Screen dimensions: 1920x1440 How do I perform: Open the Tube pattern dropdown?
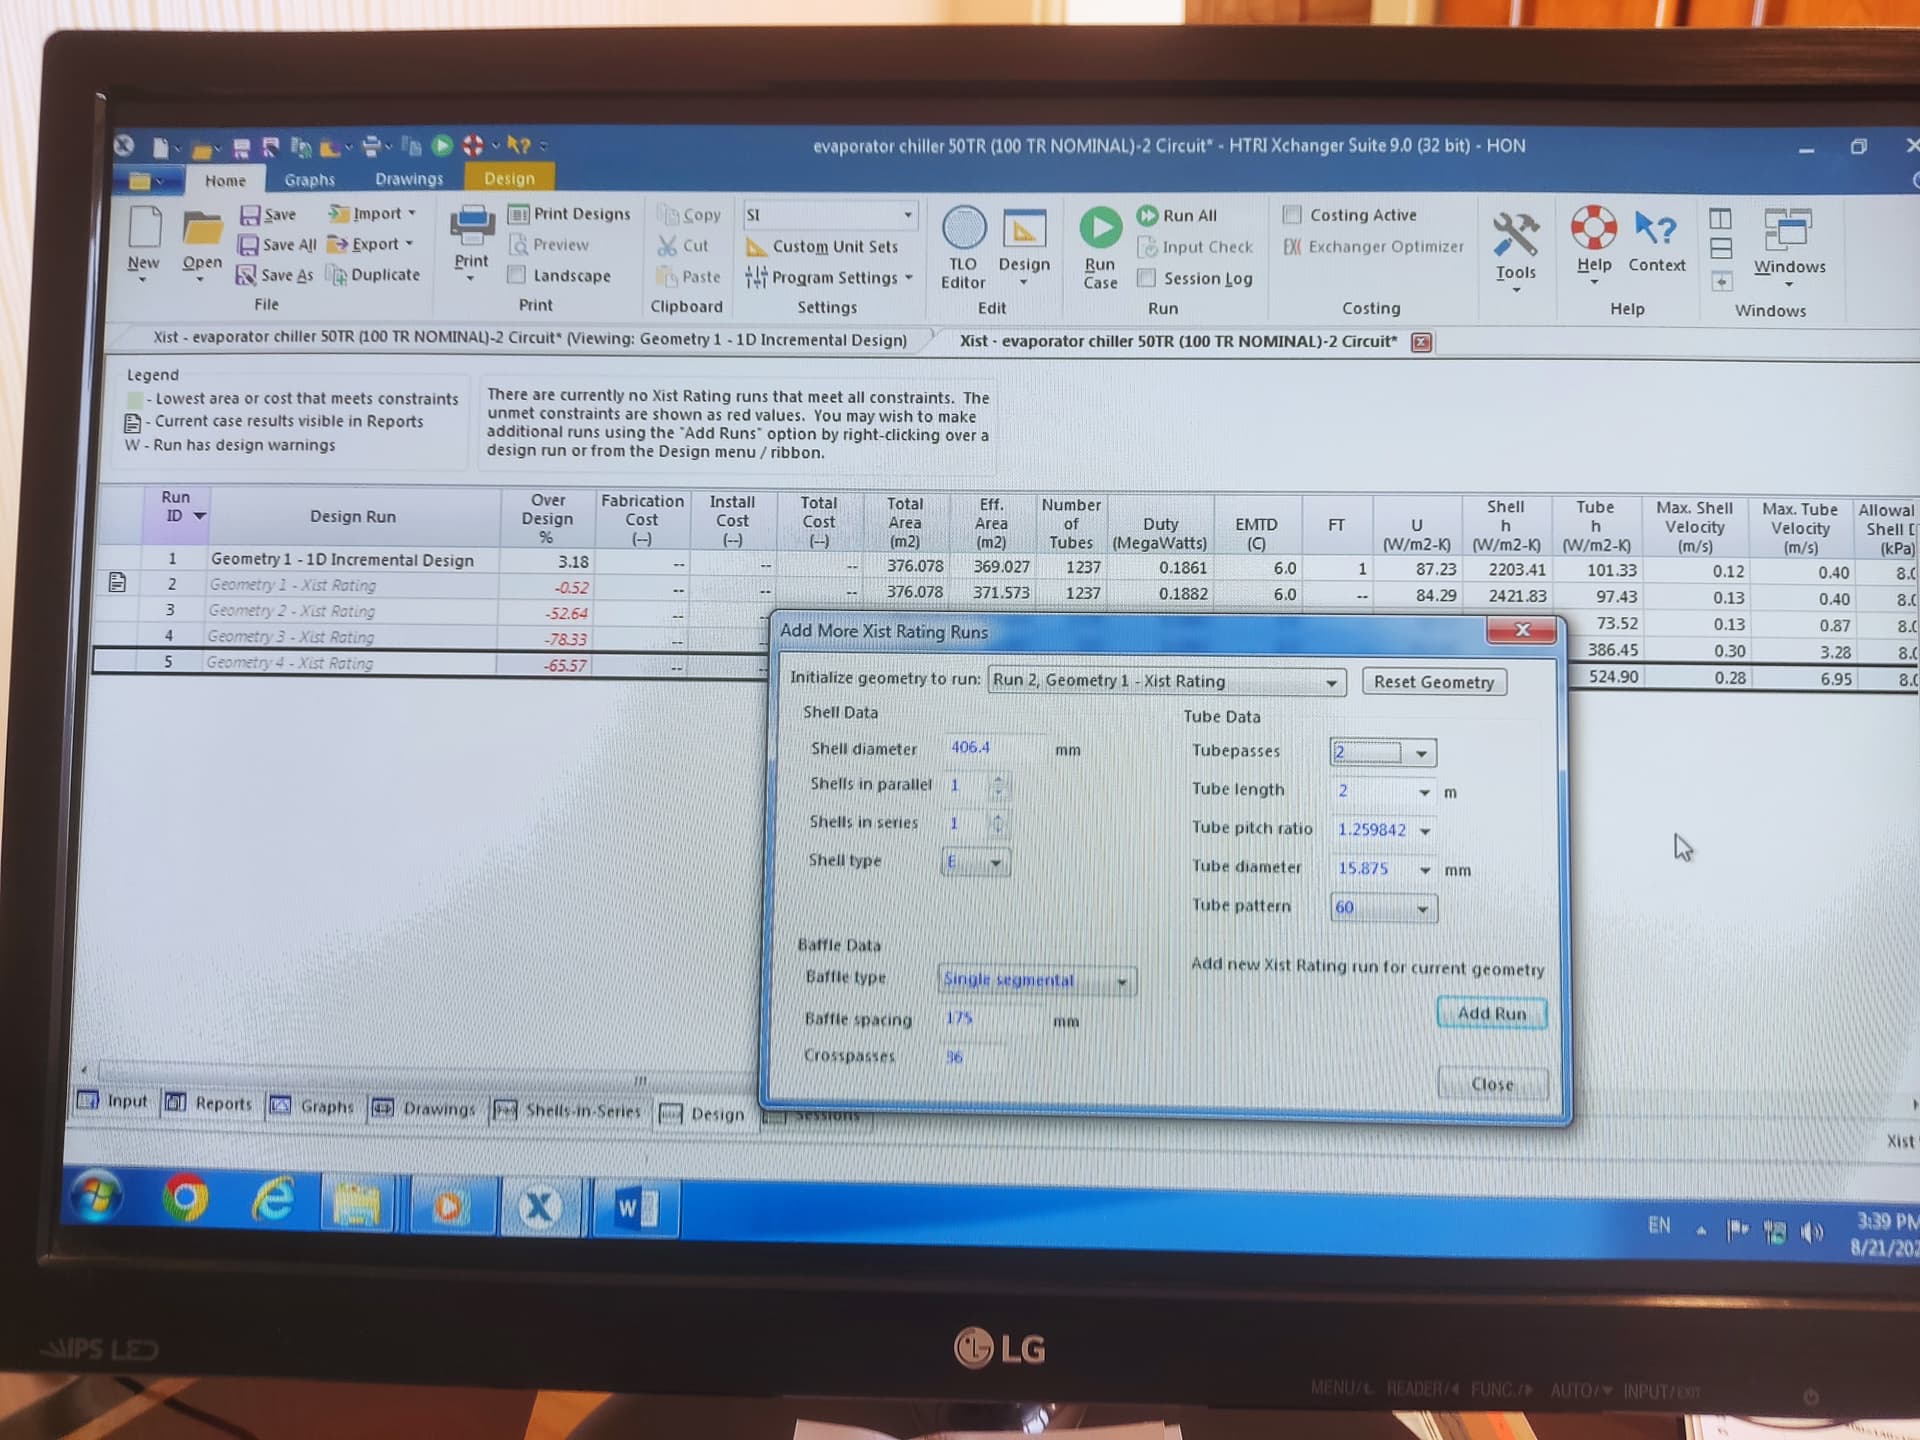point(1422,909)
